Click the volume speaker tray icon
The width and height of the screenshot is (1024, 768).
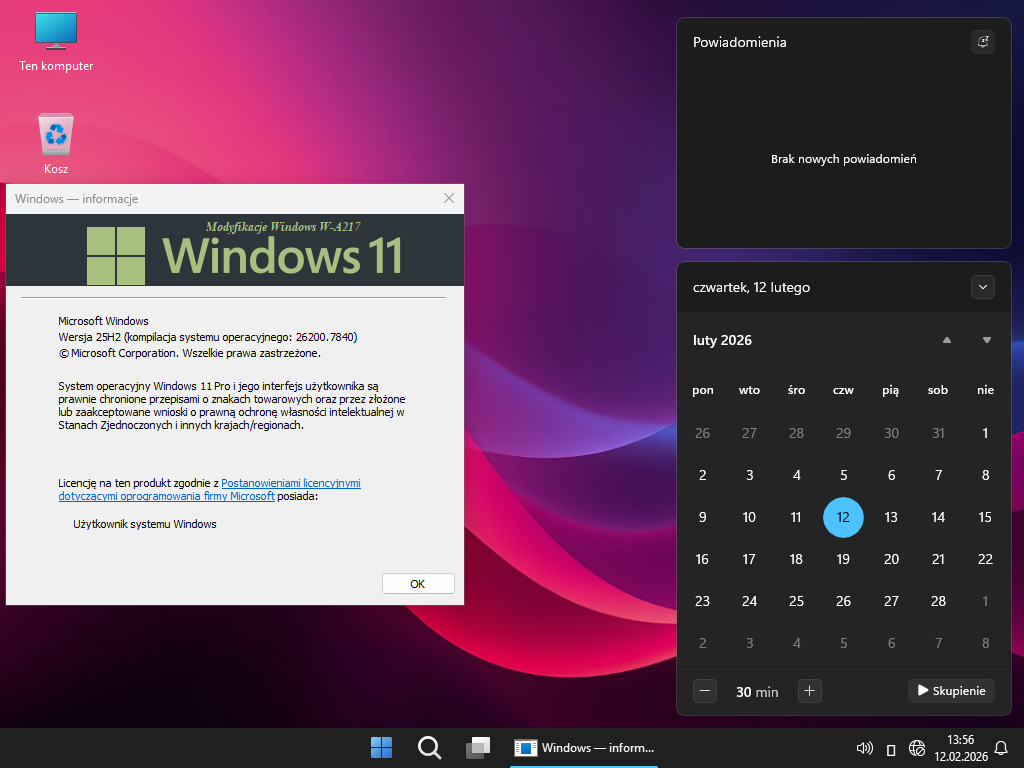tap(865, 748)
